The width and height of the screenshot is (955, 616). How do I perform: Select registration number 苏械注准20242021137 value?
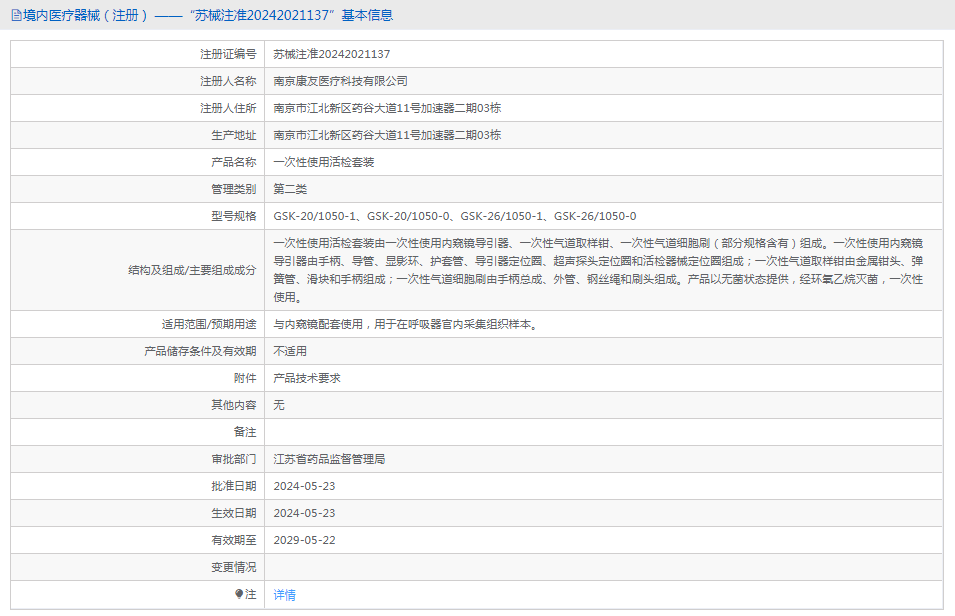coord(331,54)
